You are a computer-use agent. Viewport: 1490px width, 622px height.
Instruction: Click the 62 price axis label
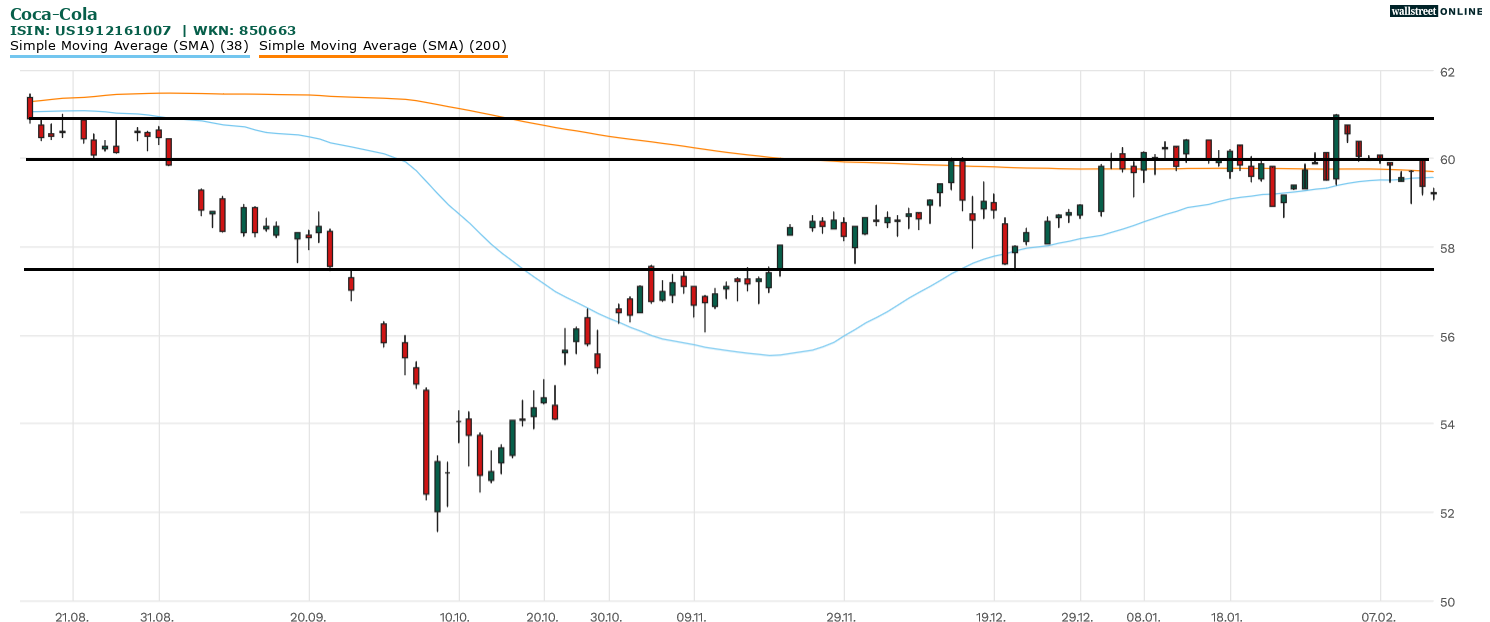1447,72
